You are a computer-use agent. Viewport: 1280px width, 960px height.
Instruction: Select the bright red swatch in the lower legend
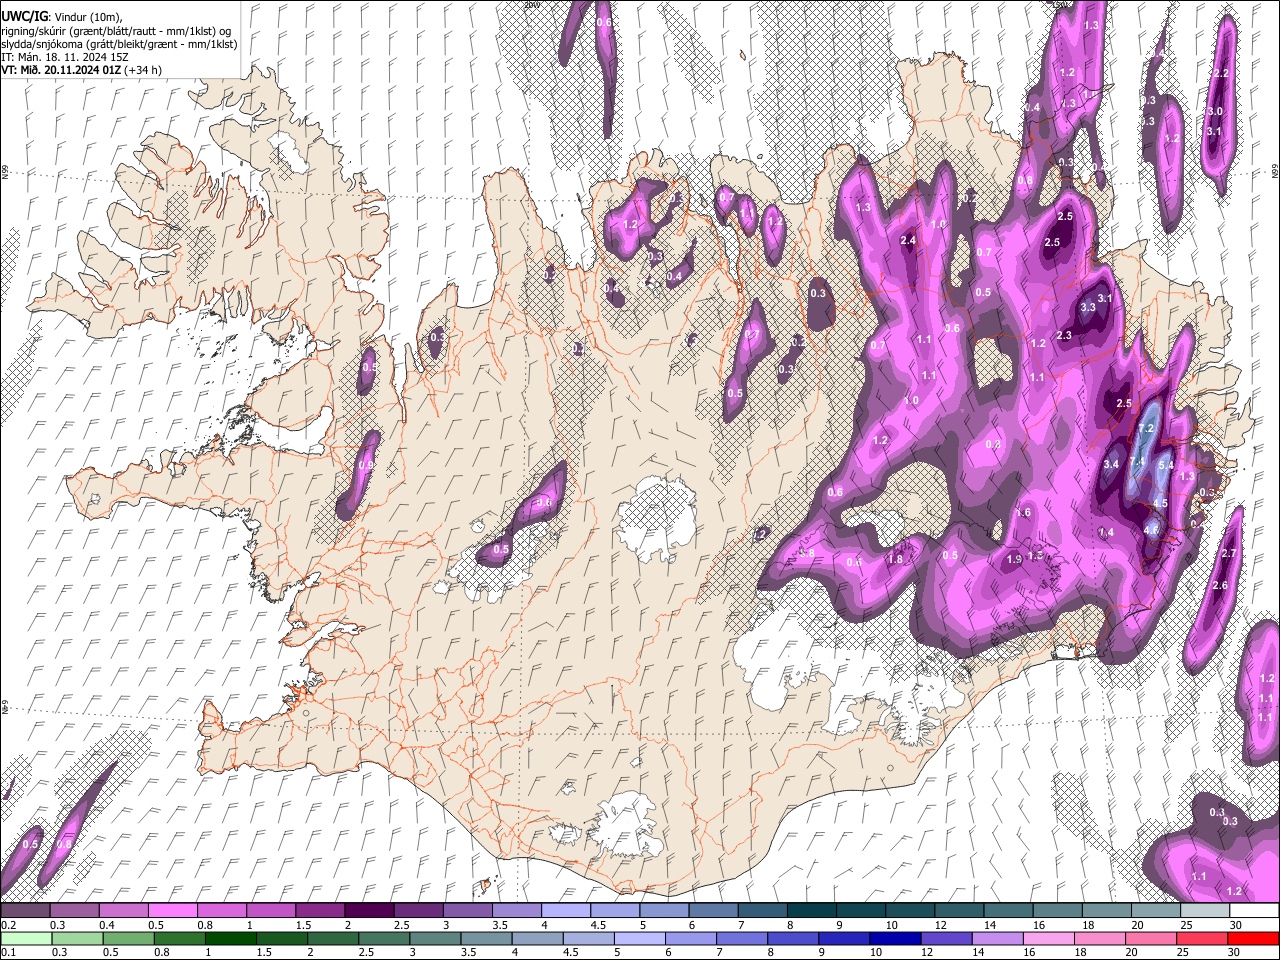click(1252, 938)
